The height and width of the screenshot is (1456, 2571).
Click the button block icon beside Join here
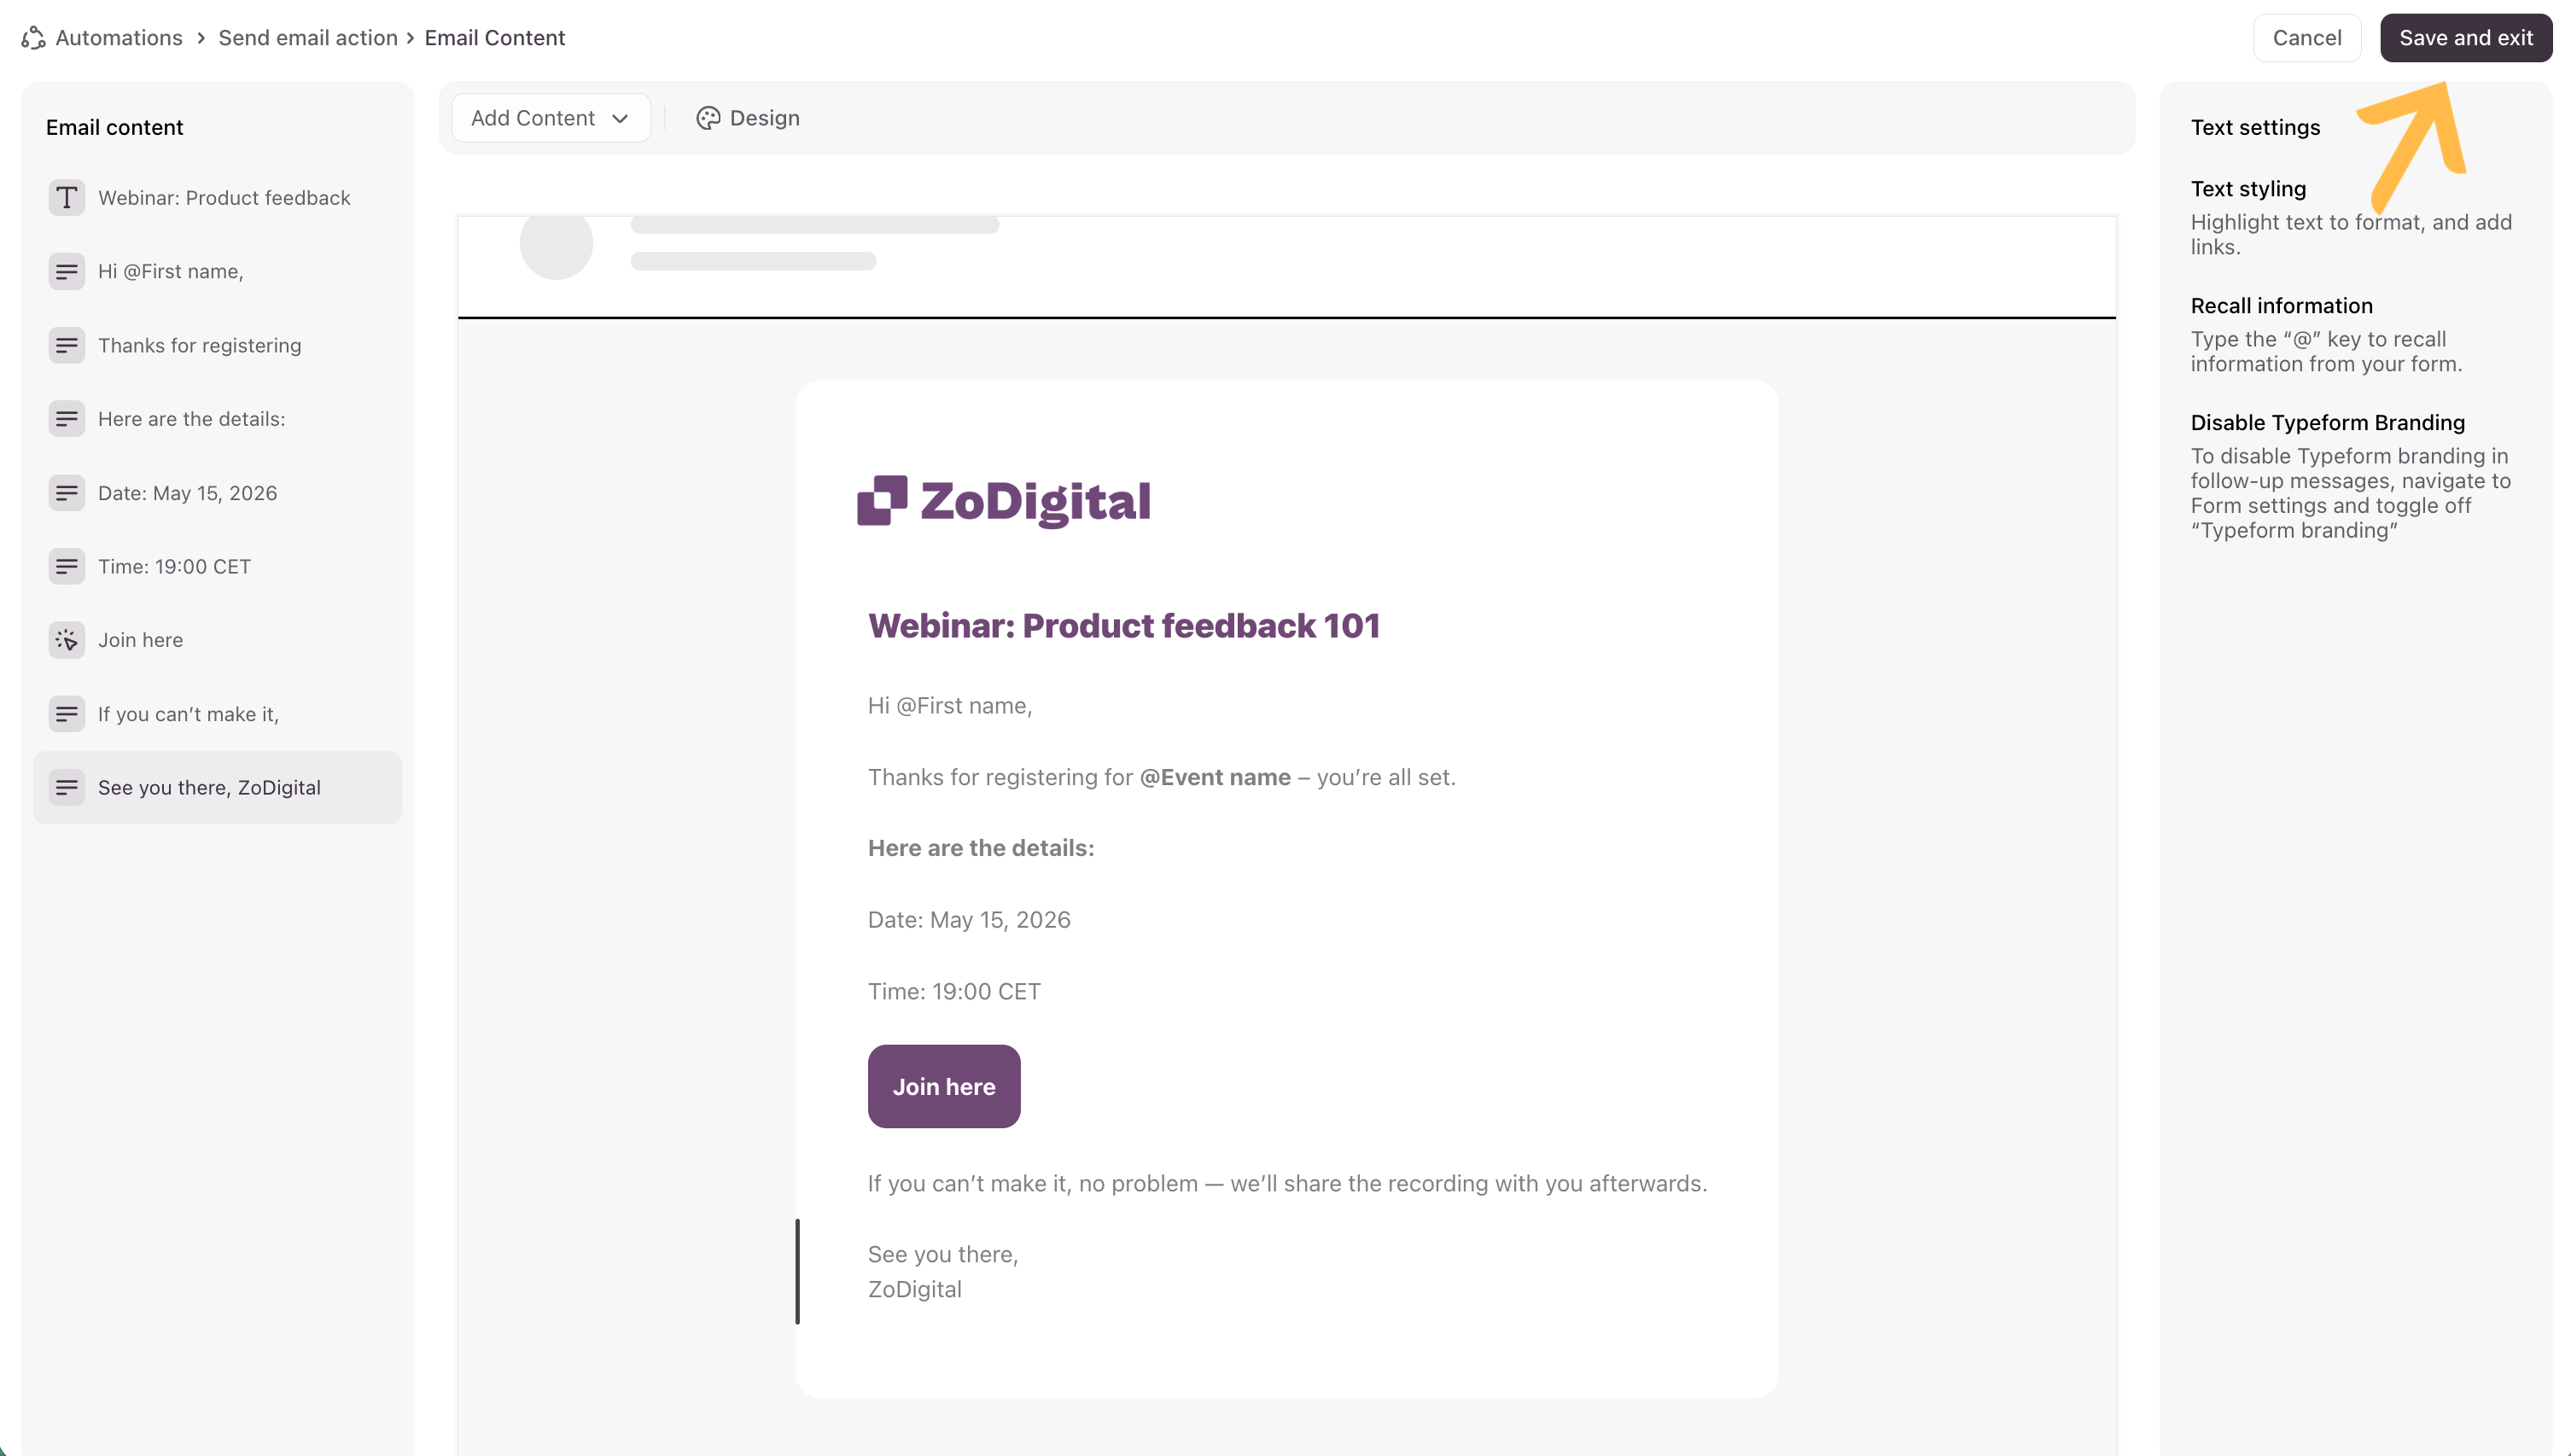point(66,640)
